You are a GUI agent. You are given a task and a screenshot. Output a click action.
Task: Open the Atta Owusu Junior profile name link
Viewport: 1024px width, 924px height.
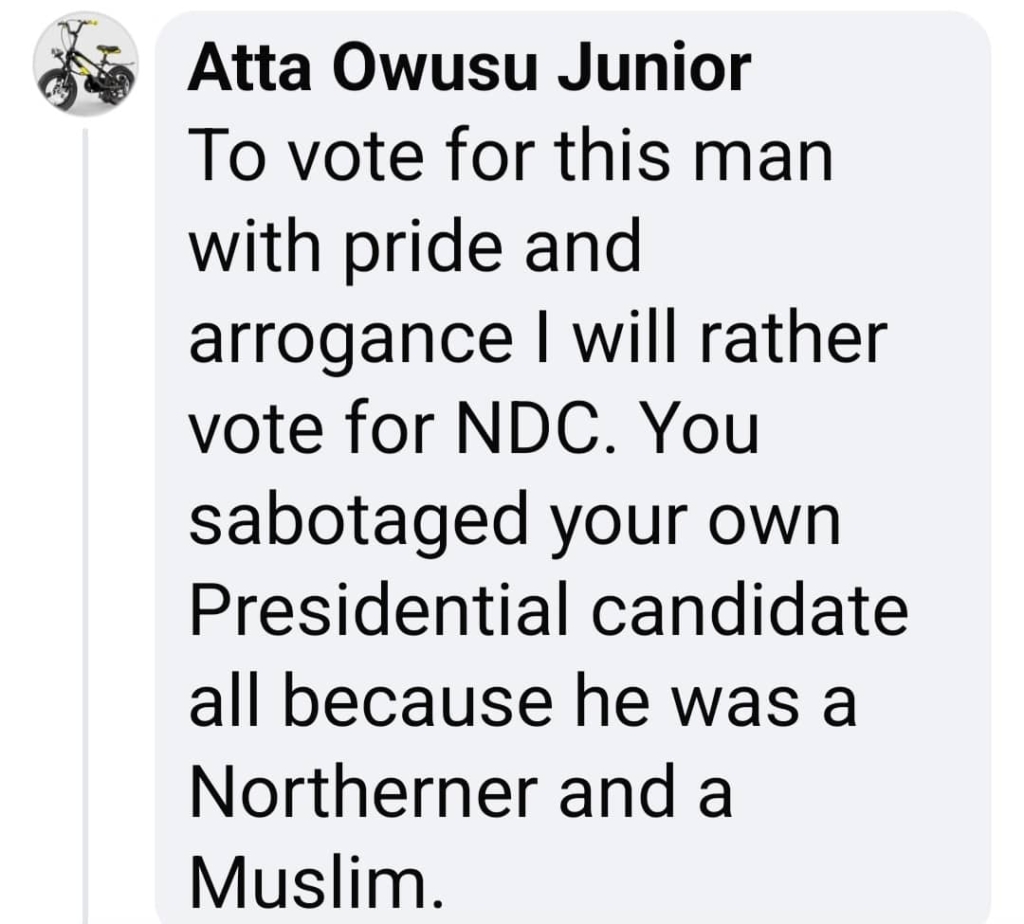click(x=470, y=68)
